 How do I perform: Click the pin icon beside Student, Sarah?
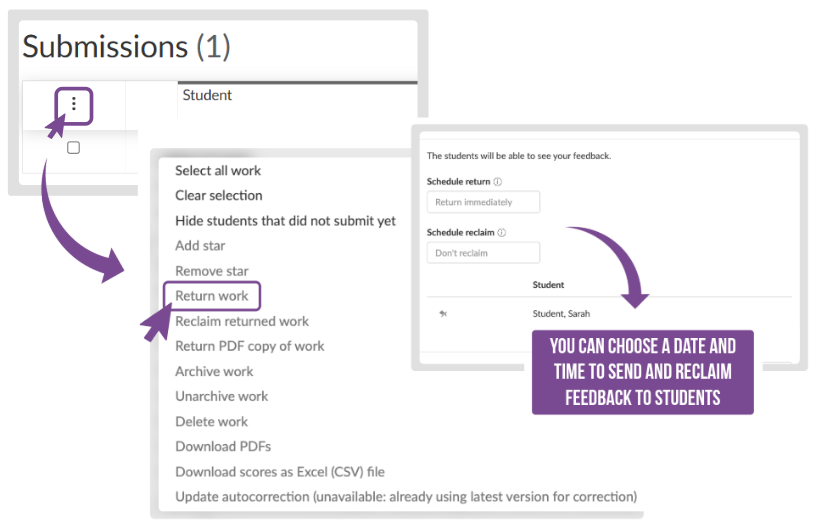coord(443,314)
